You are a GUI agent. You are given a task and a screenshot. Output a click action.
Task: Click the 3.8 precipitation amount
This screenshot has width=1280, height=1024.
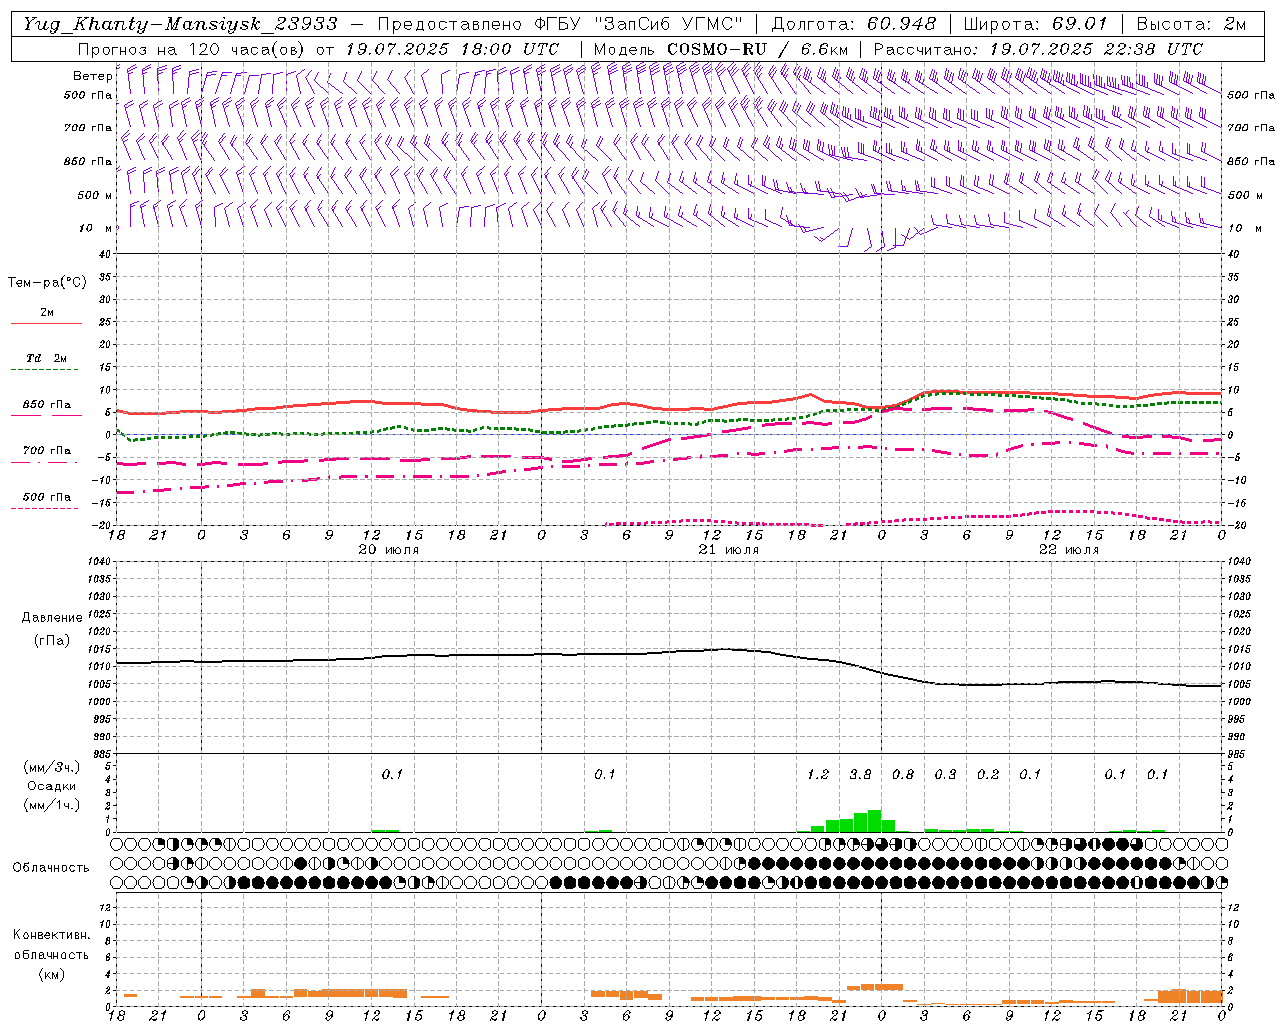click(860, 775)
